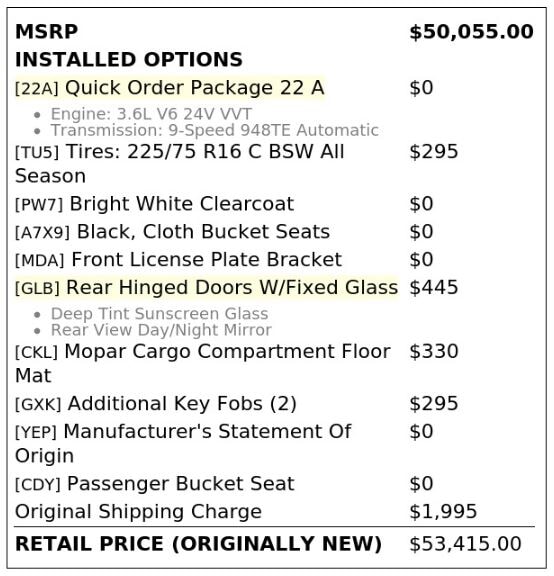The width and height of the screenshot is (554, 576).
Task: Click the Quick Order Package 22 A option
Action: pos(169,88)
